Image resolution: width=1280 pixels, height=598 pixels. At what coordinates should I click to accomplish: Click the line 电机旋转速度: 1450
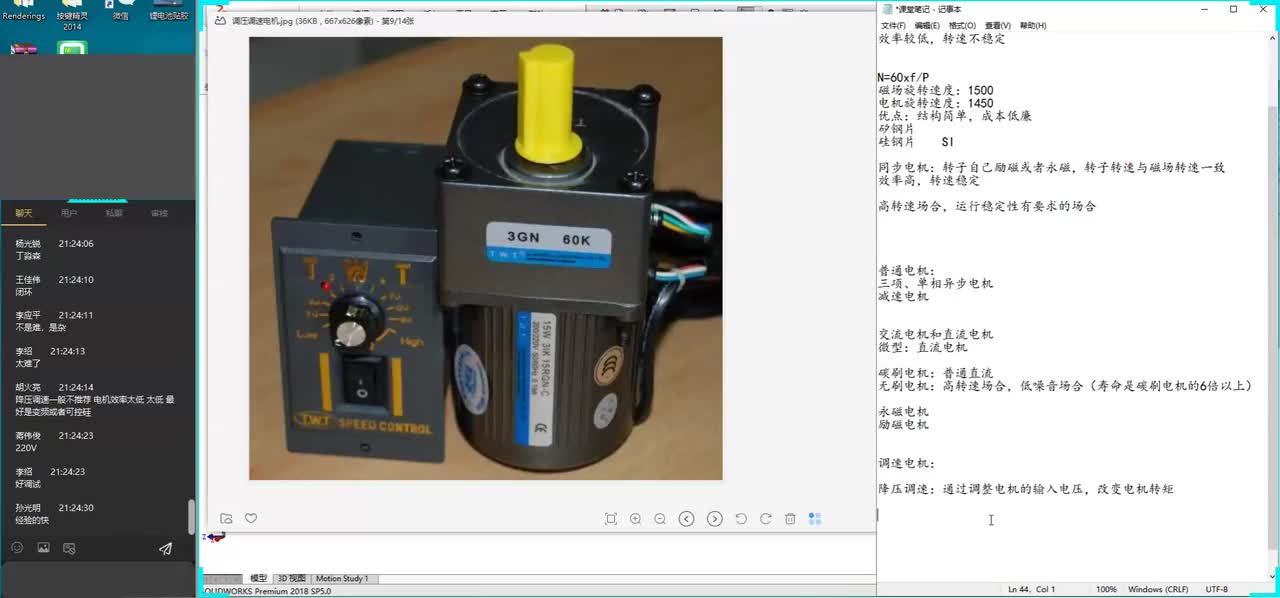[x=936, y=103]
